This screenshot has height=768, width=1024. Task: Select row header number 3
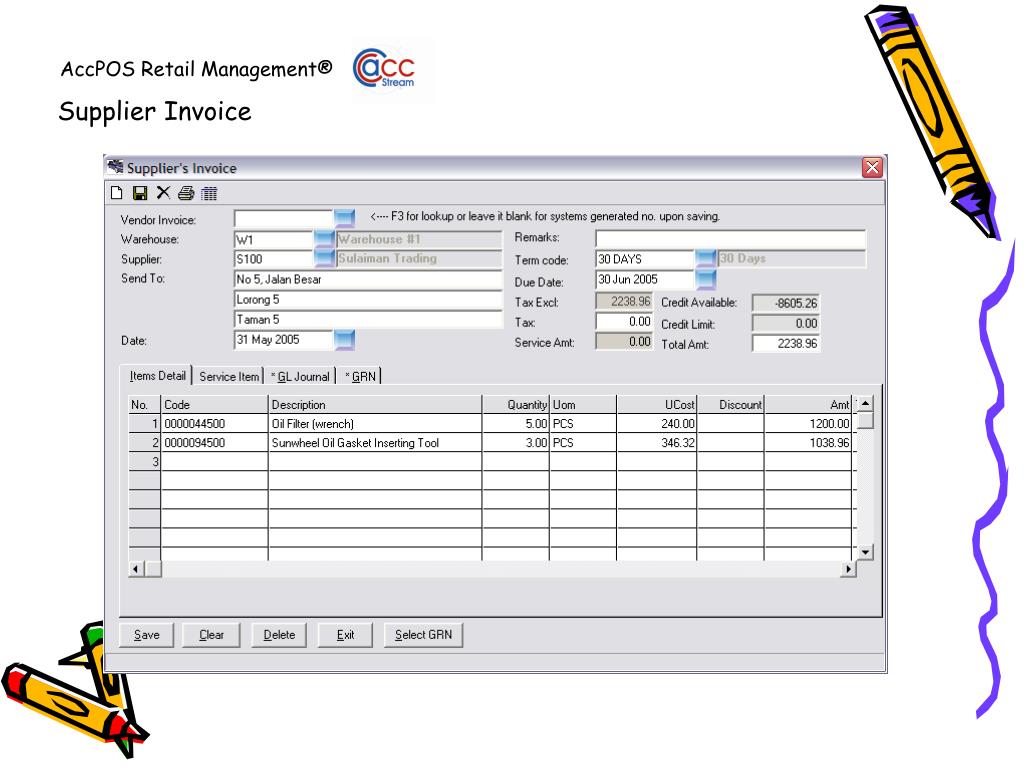coord(145,461)
